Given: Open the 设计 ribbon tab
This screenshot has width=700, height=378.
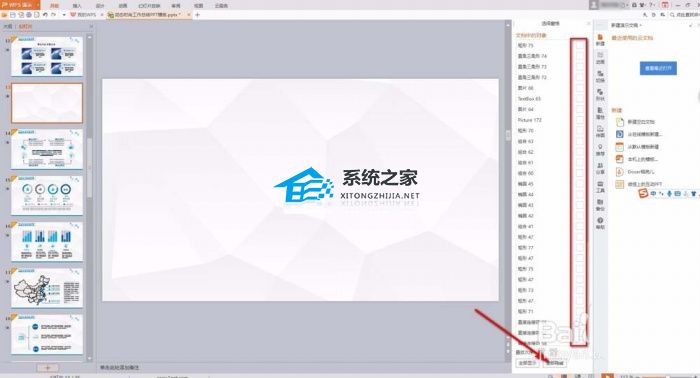Looking at the screenshot, I should (100, 6).
